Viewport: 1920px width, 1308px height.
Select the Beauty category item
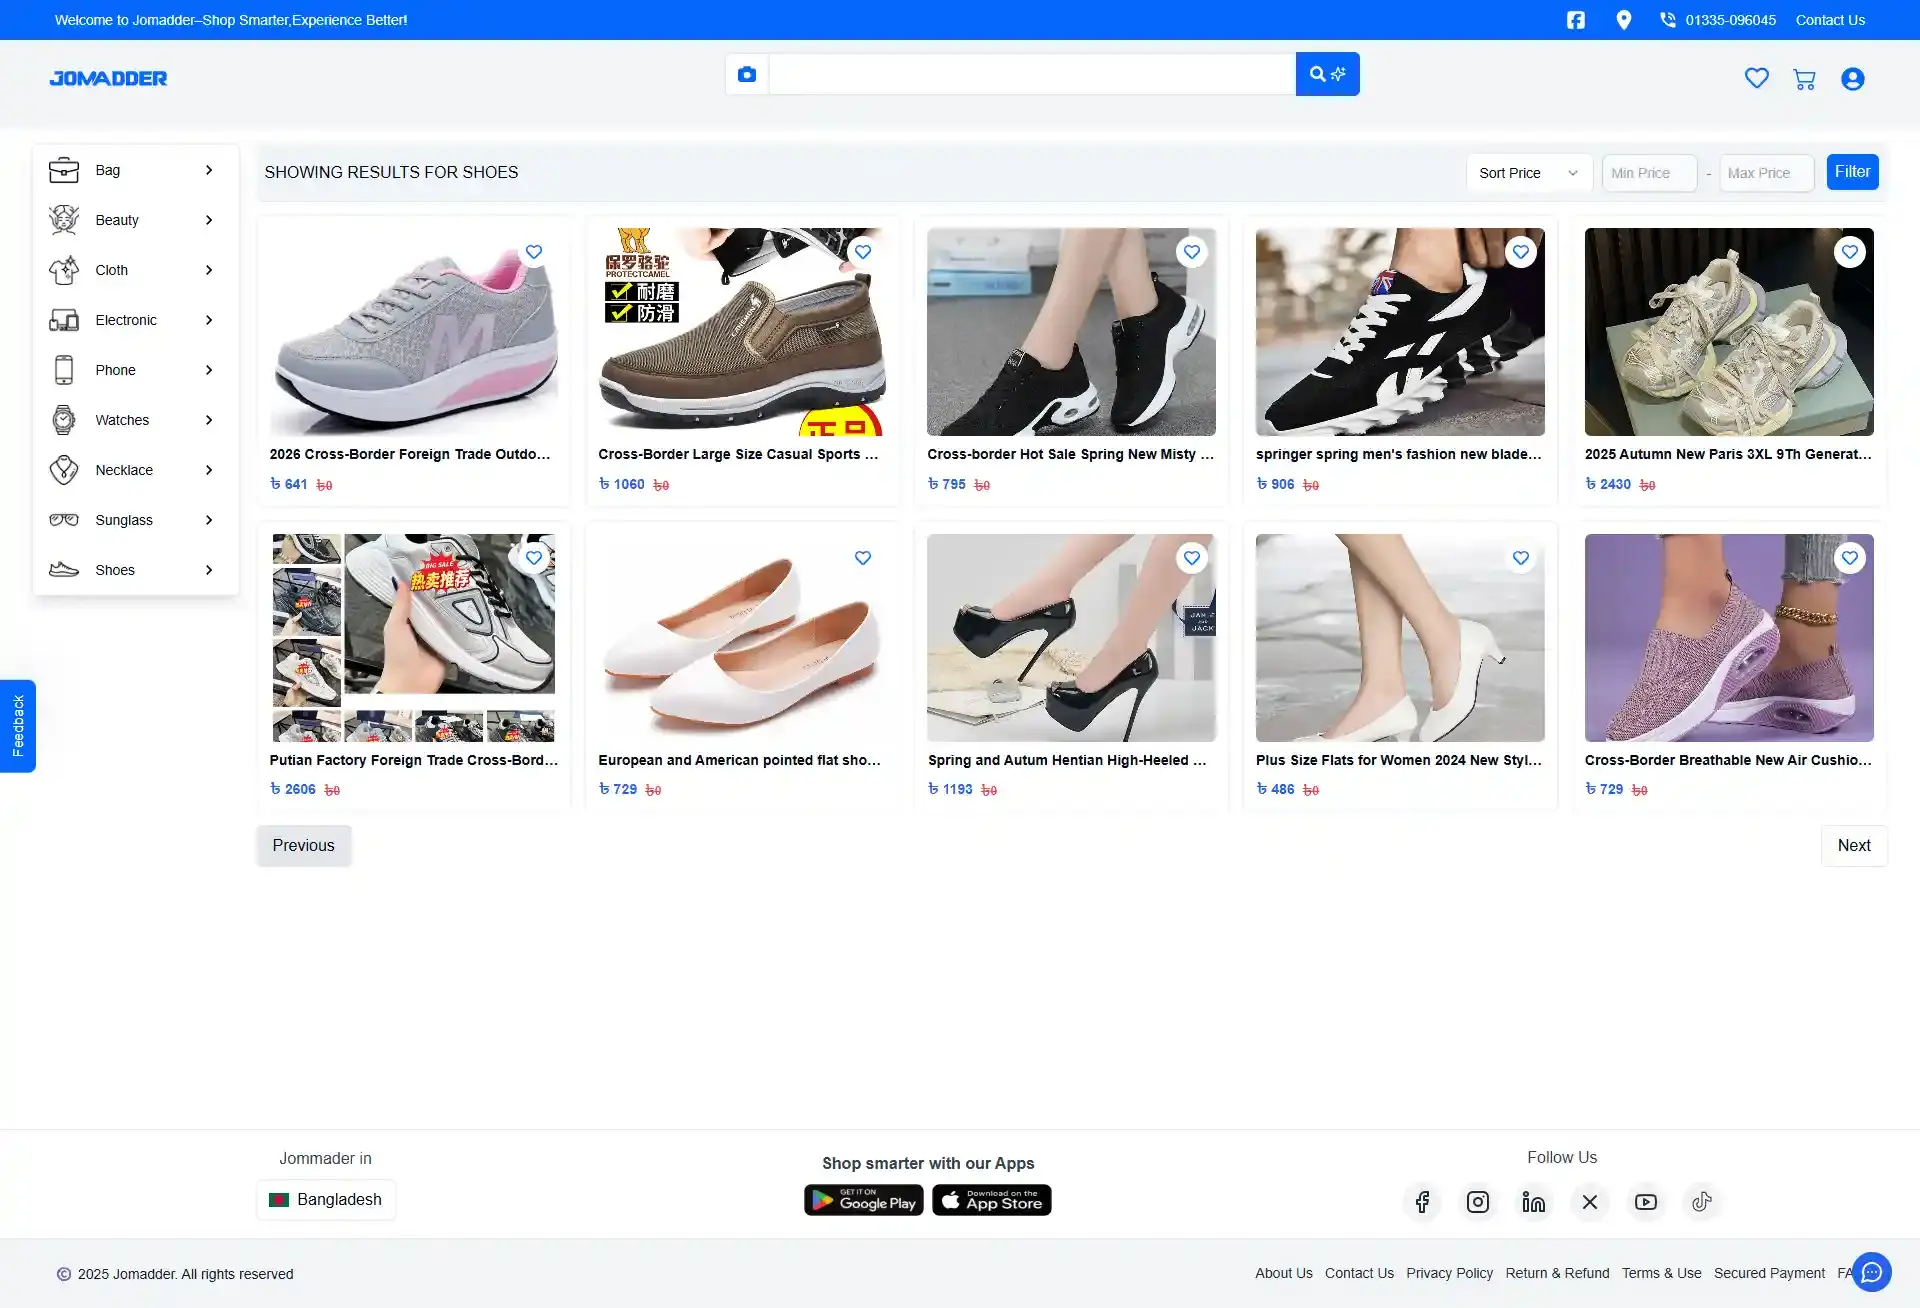coord(117,220)
